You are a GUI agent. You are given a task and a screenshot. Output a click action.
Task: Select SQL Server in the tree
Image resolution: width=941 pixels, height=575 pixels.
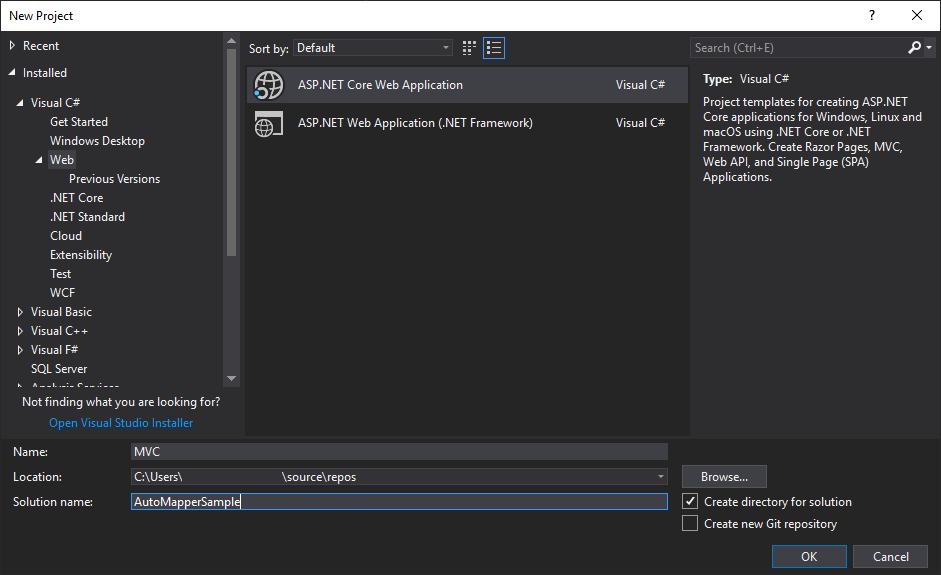[x=59, y=369]
